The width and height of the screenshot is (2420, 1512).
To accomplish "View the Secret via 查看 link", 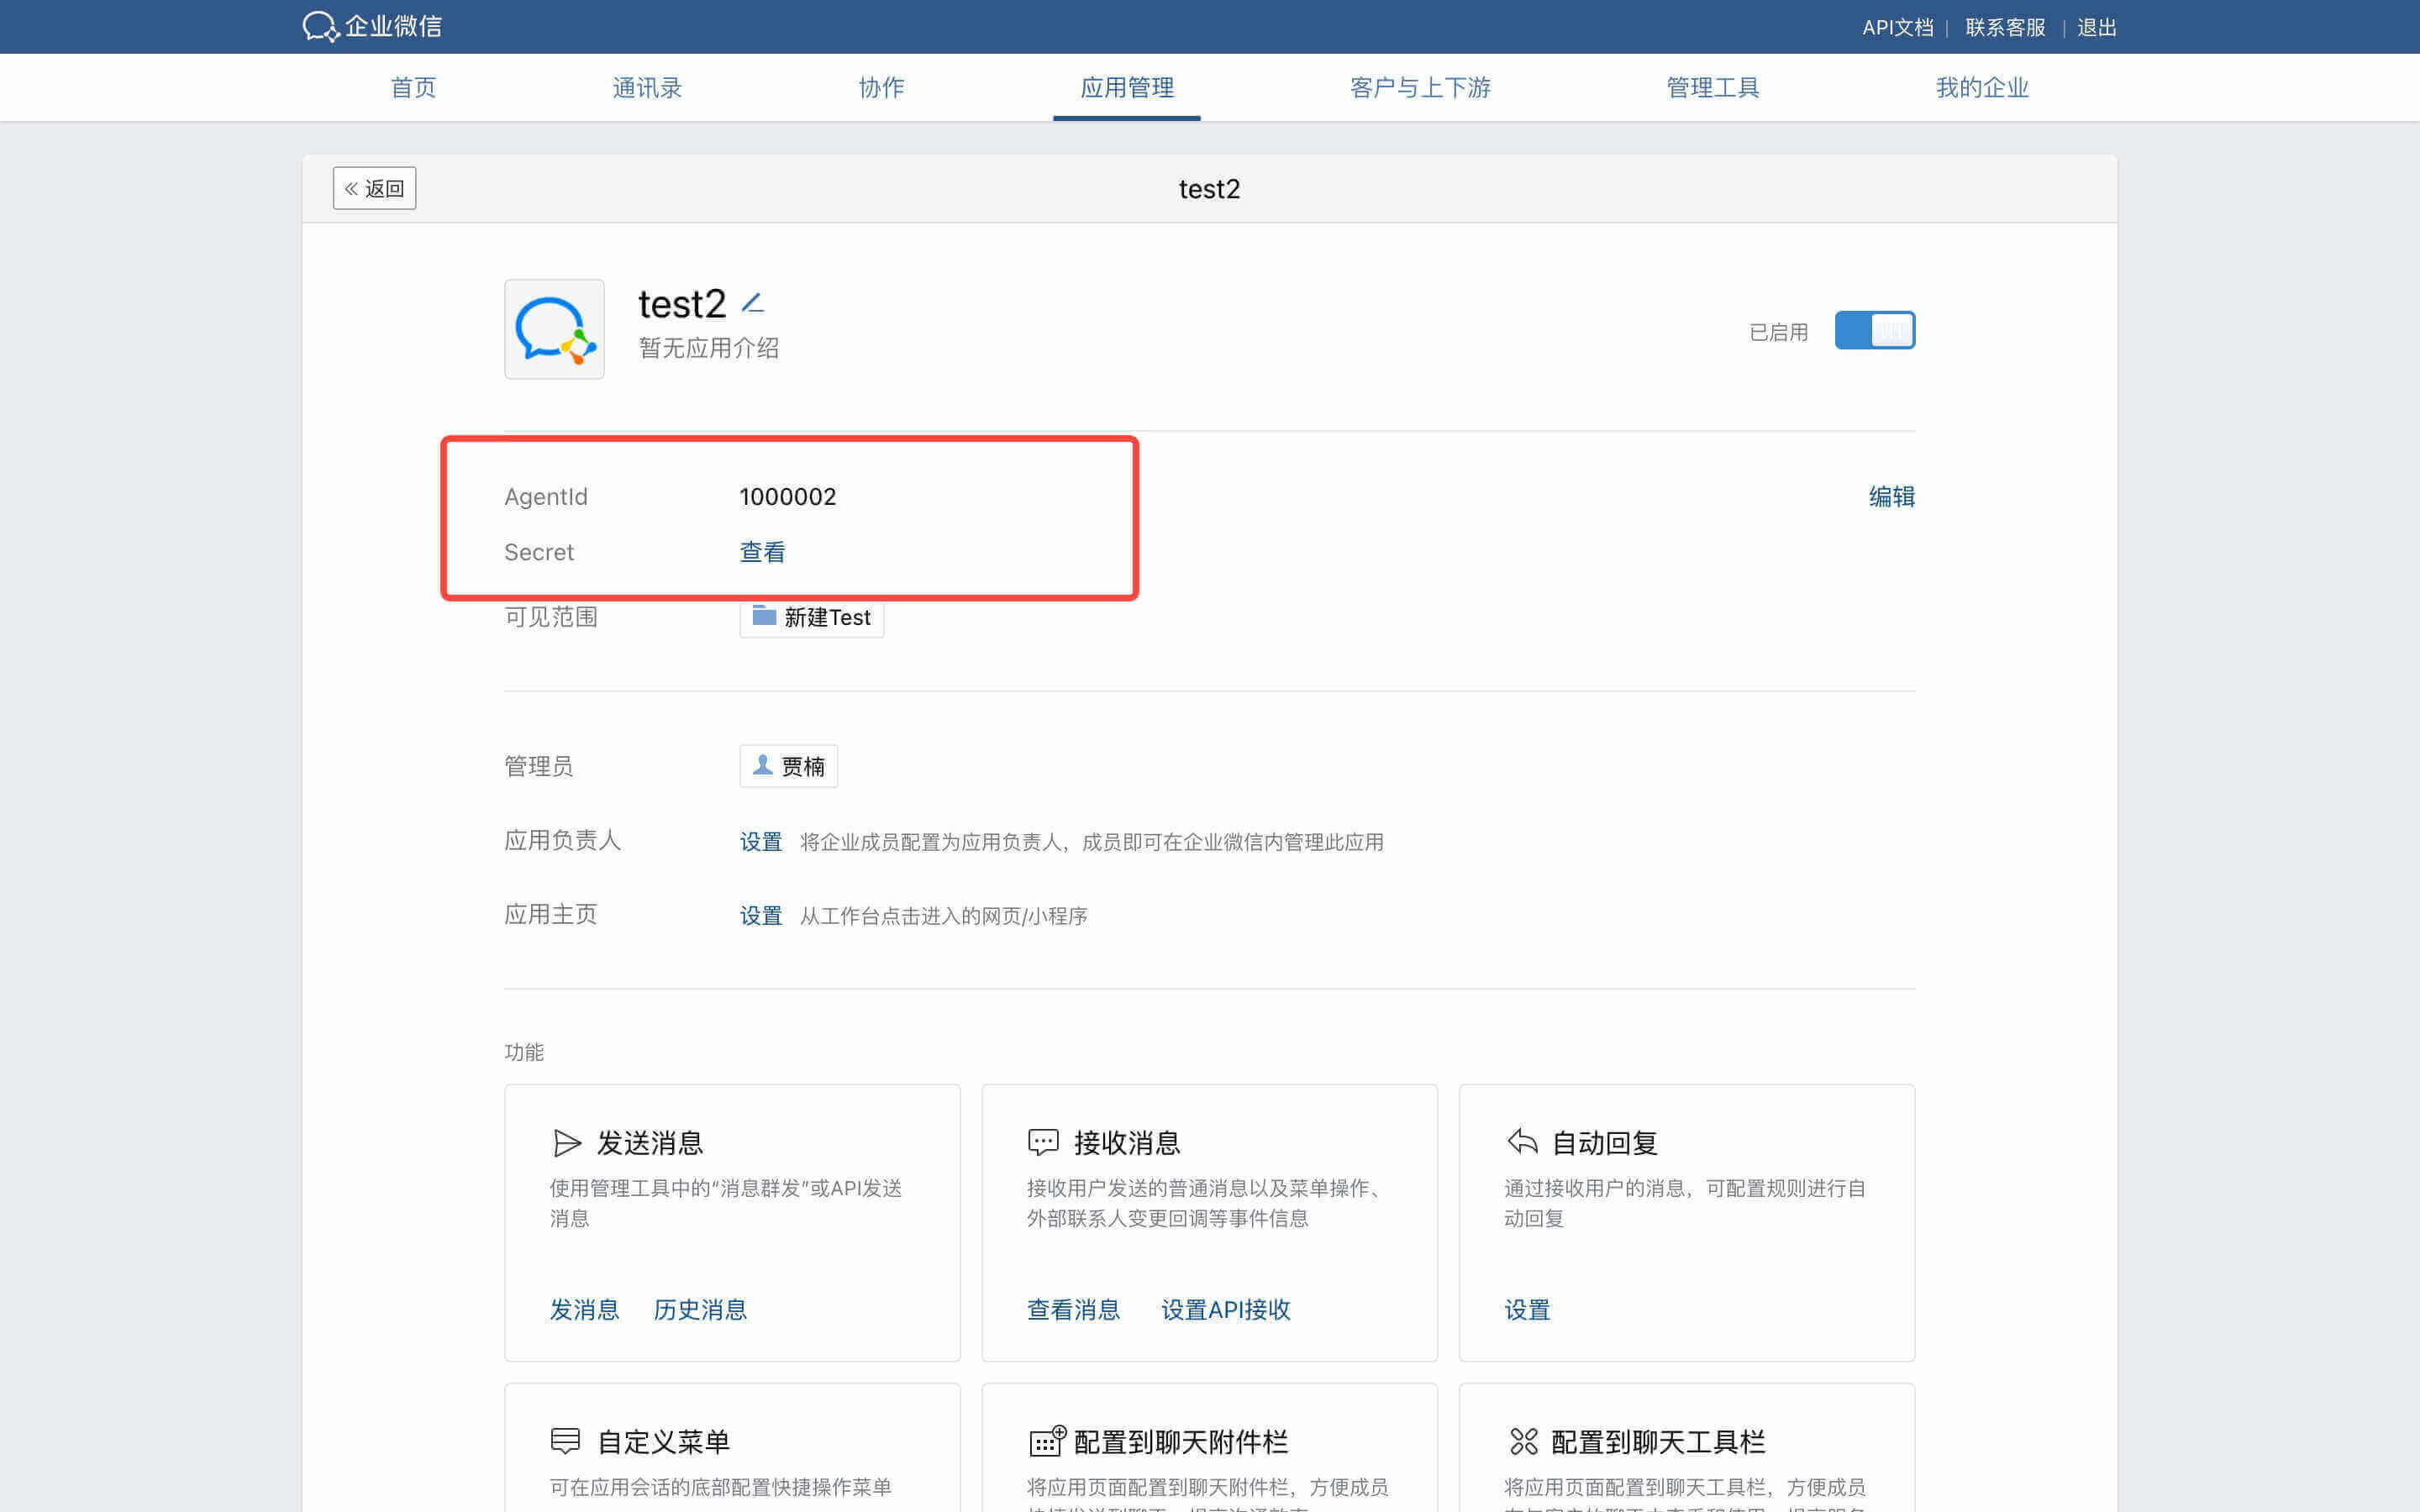I will point(762,552).
